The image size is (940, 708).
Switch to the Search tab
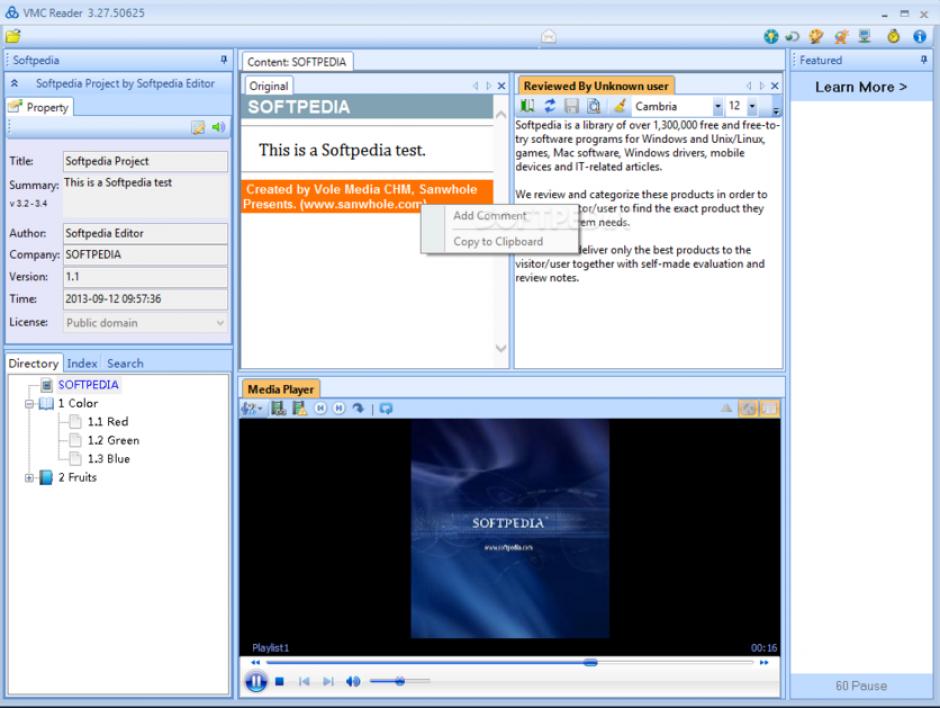pos(125,363)
